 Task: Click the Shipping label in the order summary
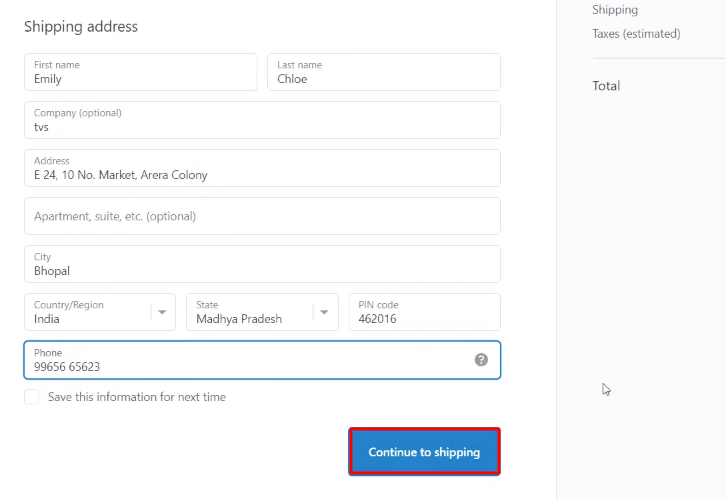point(615,10)
